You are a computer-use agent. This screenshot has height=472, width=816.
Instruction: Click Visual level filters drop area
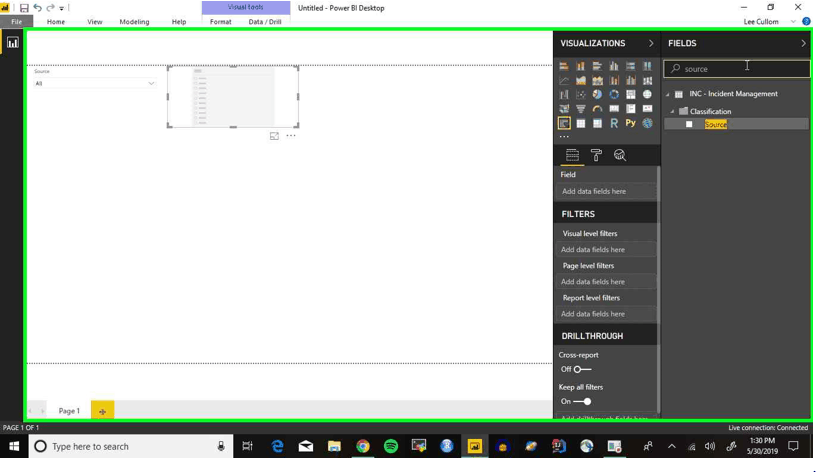tap(606, 250)
